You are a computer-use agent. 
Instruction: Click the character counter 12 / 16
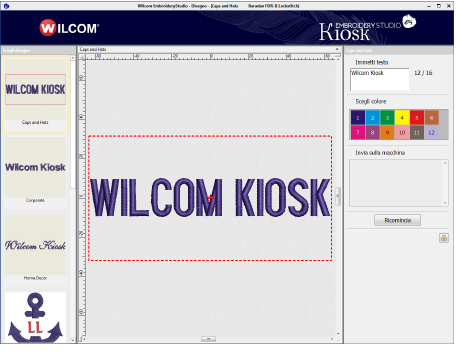423,73
